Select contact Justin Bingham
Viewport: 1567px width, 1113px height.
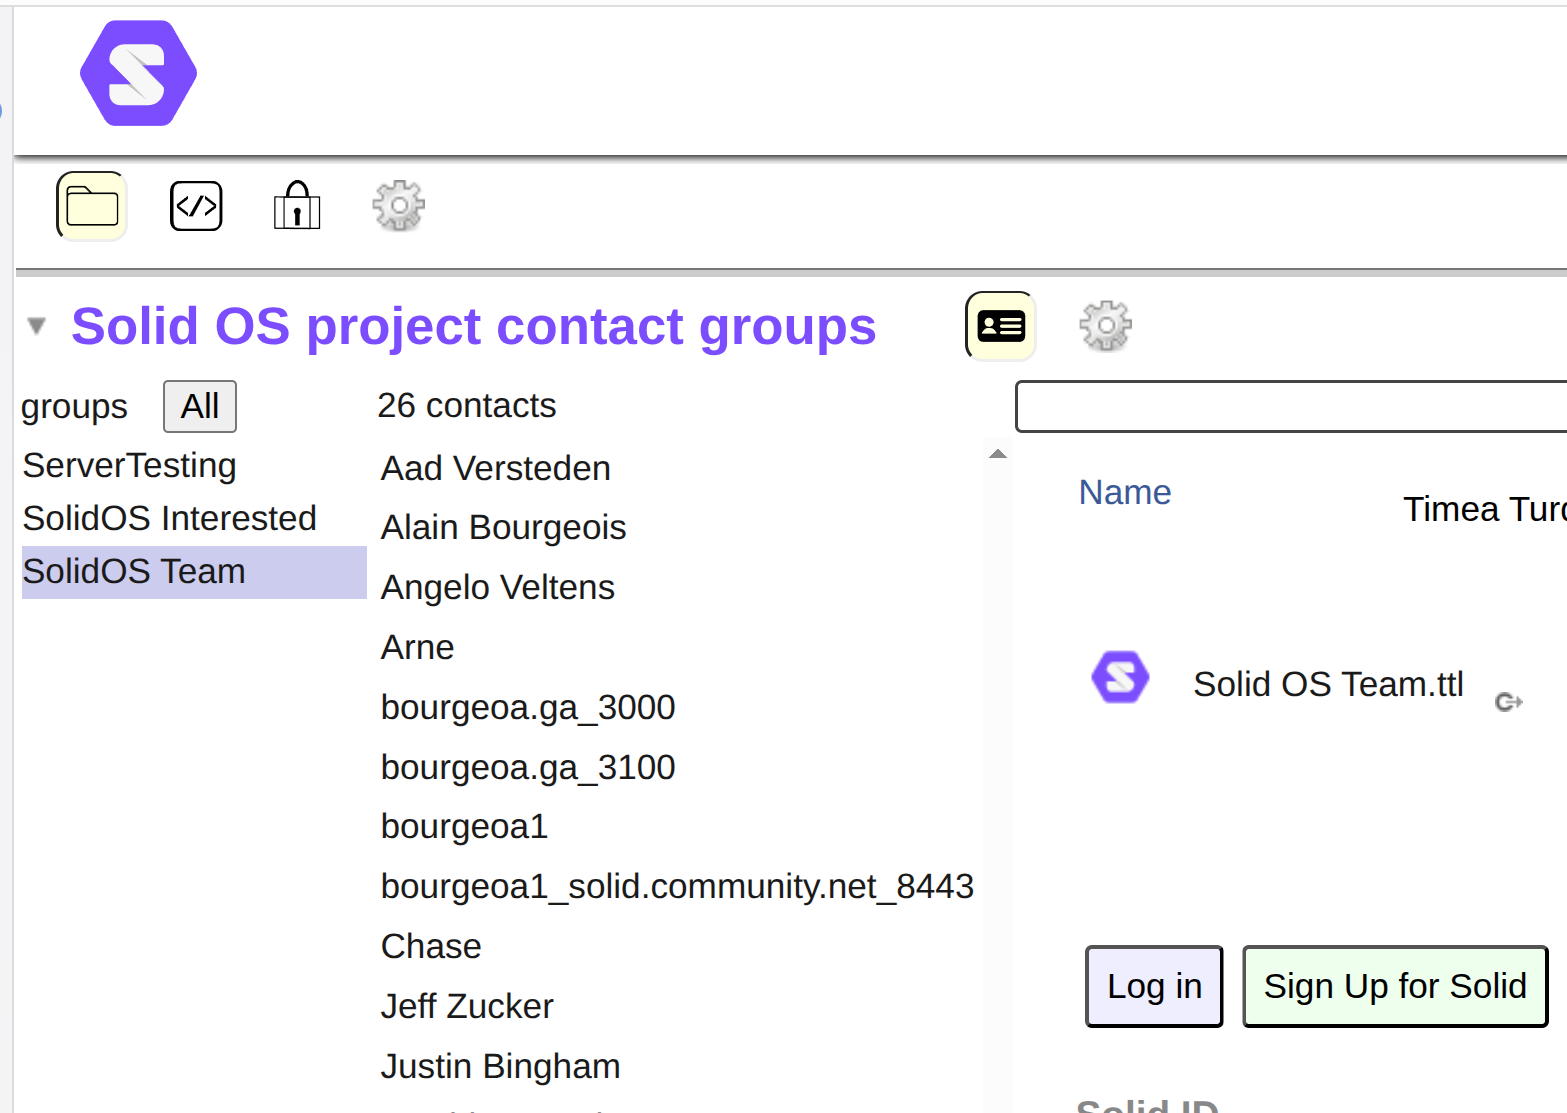(501, 1066)
